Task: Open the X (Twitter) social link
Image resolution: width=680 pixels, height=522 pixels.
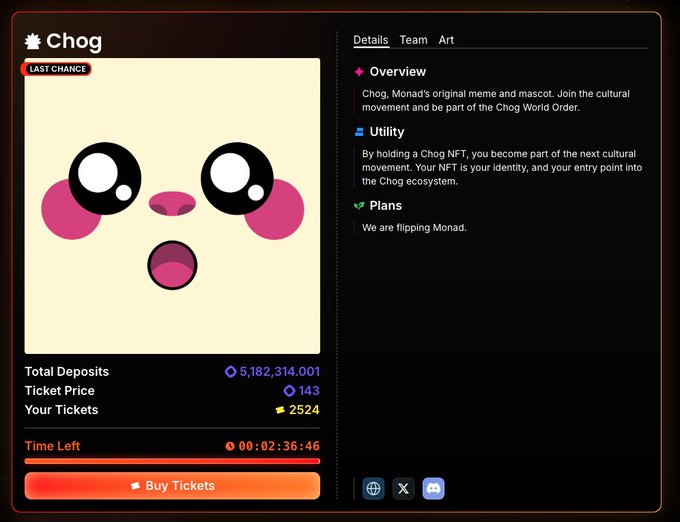Action: pos(403,489)
